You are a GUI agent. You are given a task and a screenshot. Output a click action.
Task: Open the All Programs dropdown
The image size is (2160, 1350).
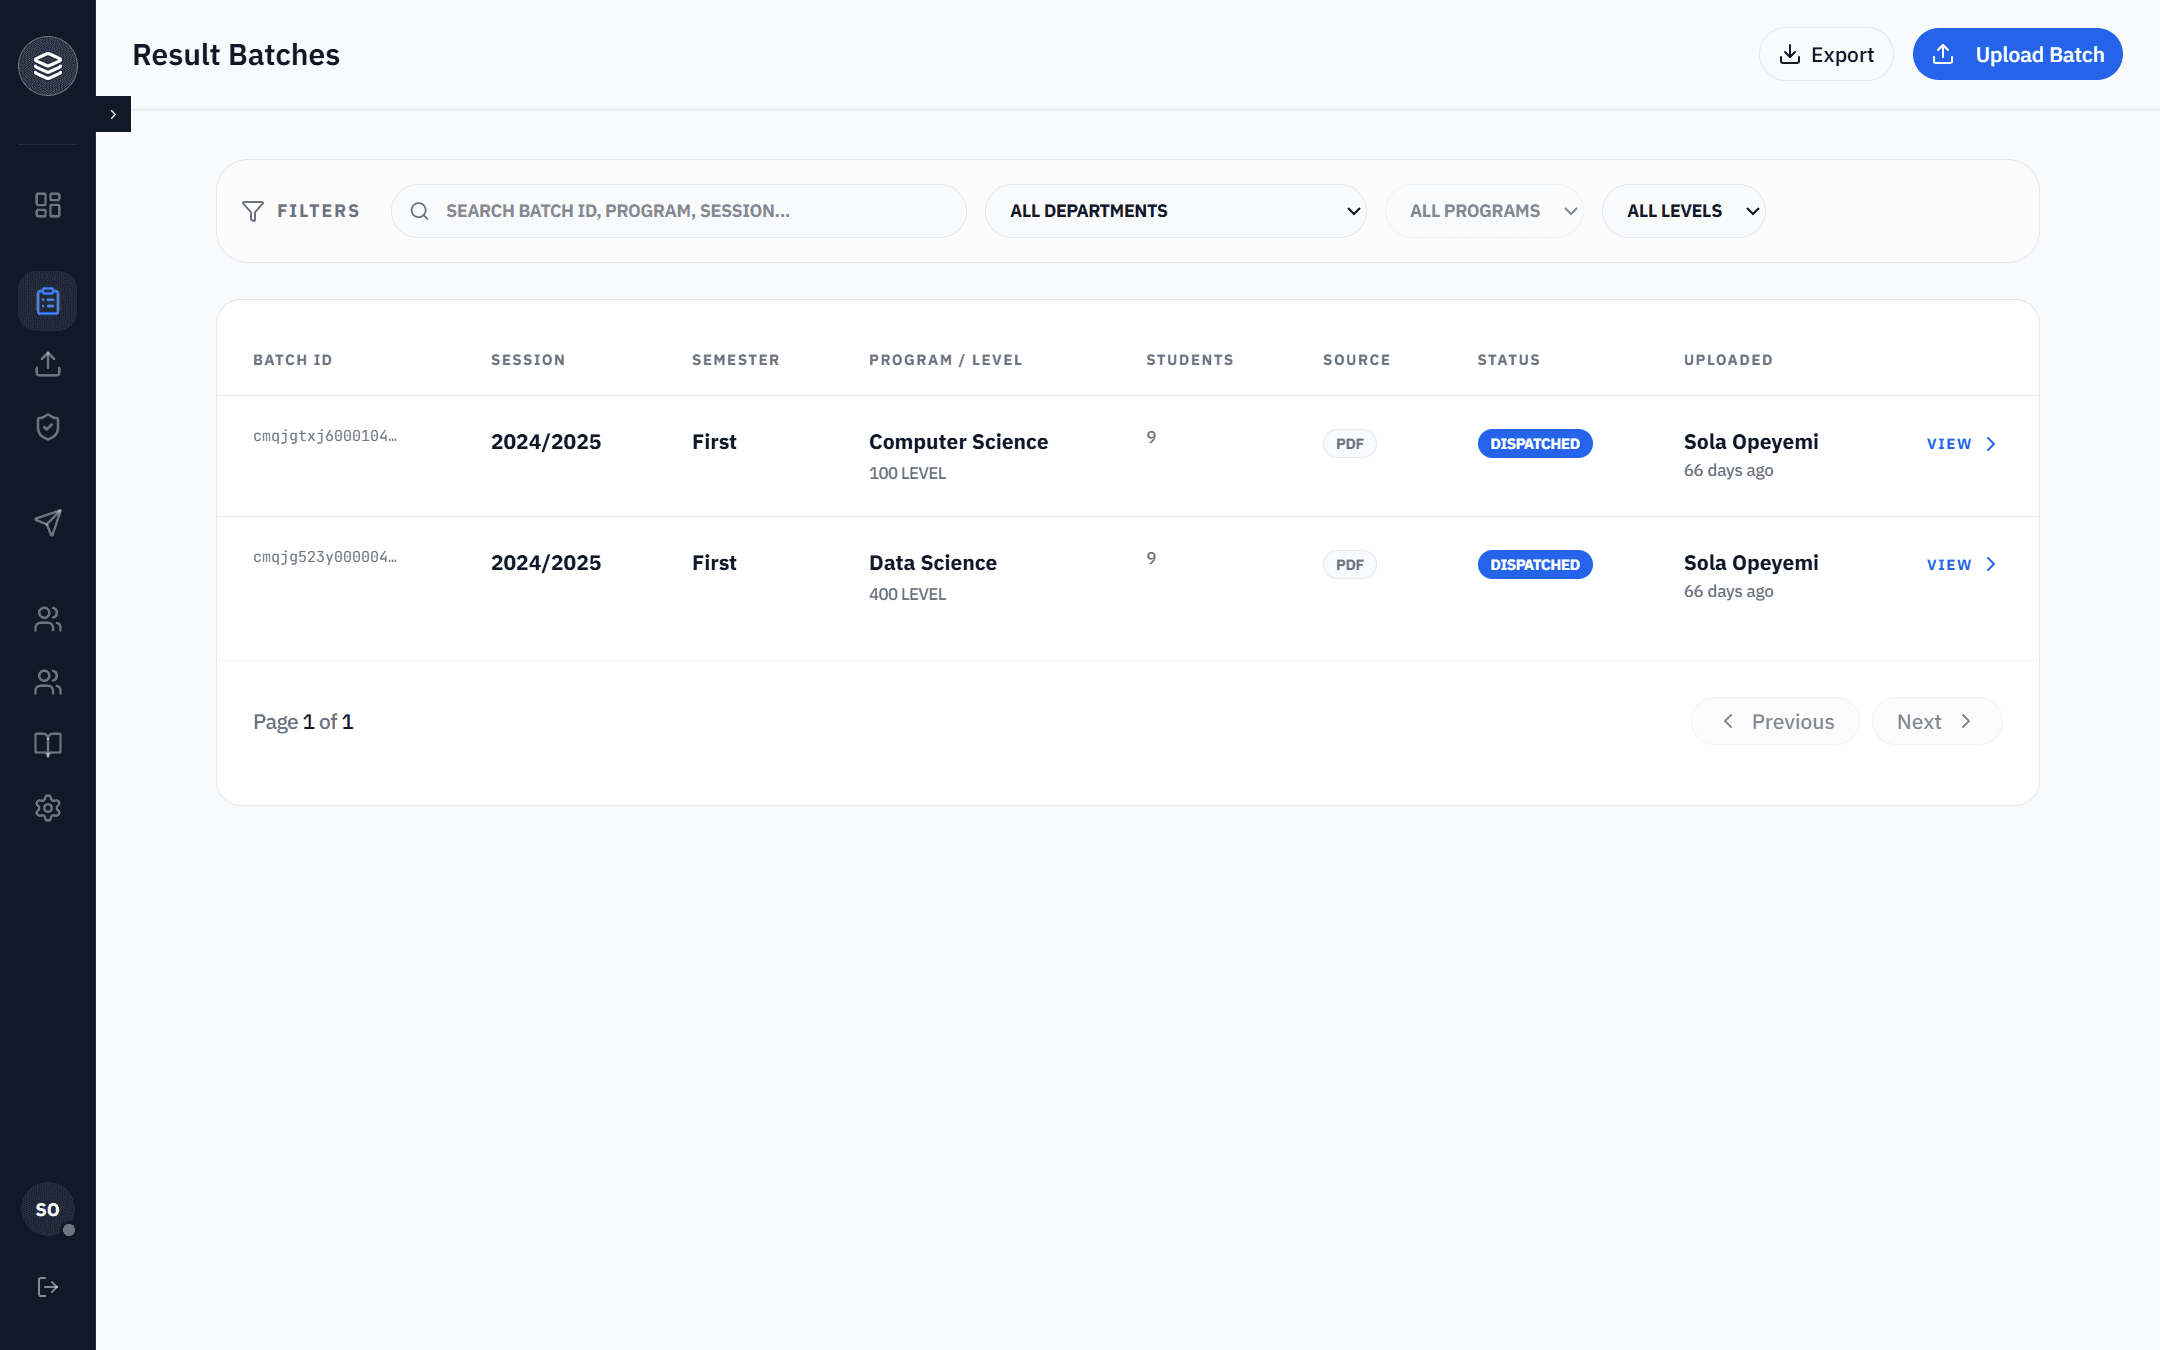(1484, 211)
